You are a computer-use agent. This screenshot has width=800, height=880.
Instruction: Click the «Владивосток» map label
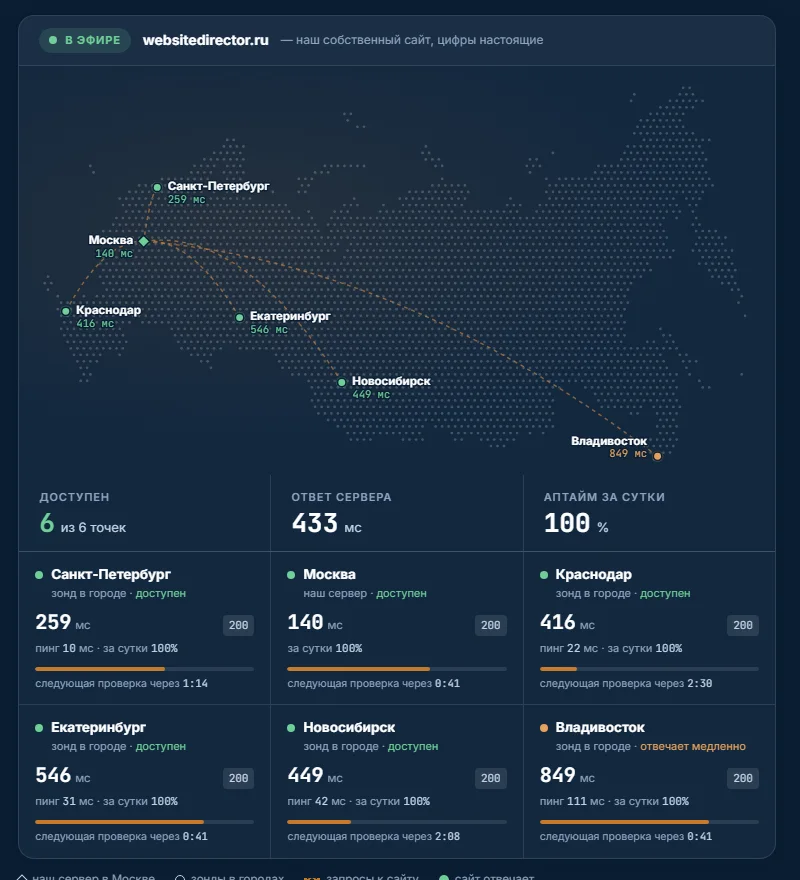pyautogui.click(x=609, y=441)
